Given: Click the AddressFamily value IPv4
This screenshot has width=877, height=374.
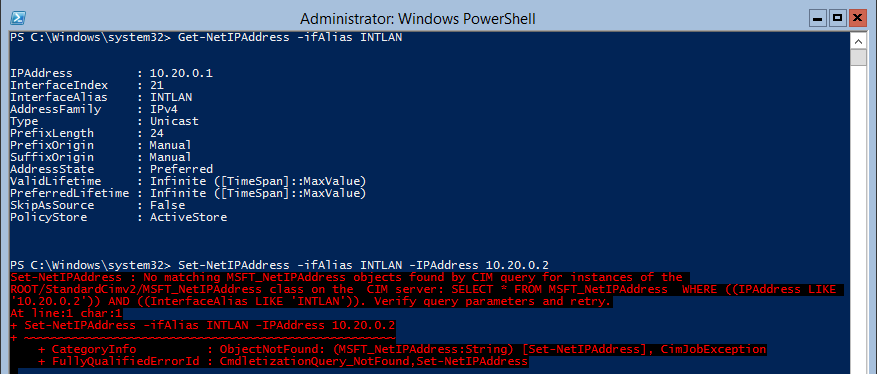Looking at the screenshot, I should click(163, 109).
